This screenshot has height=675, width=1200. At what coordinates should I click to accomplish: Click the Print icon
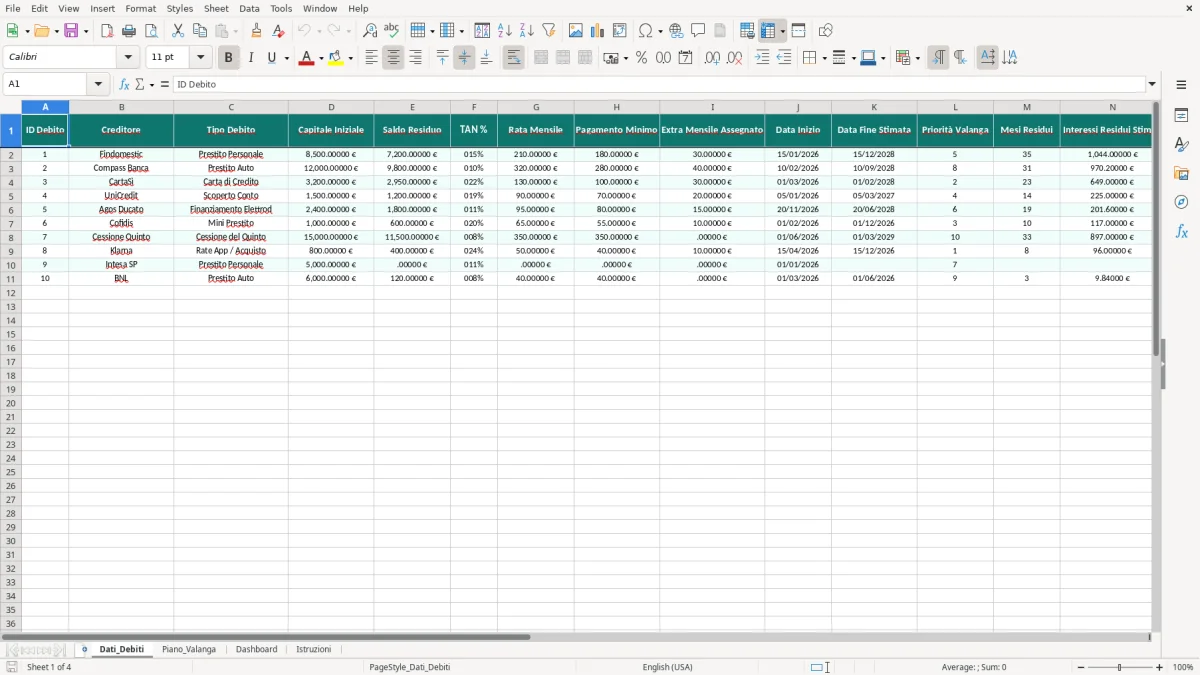pos(129,31)
